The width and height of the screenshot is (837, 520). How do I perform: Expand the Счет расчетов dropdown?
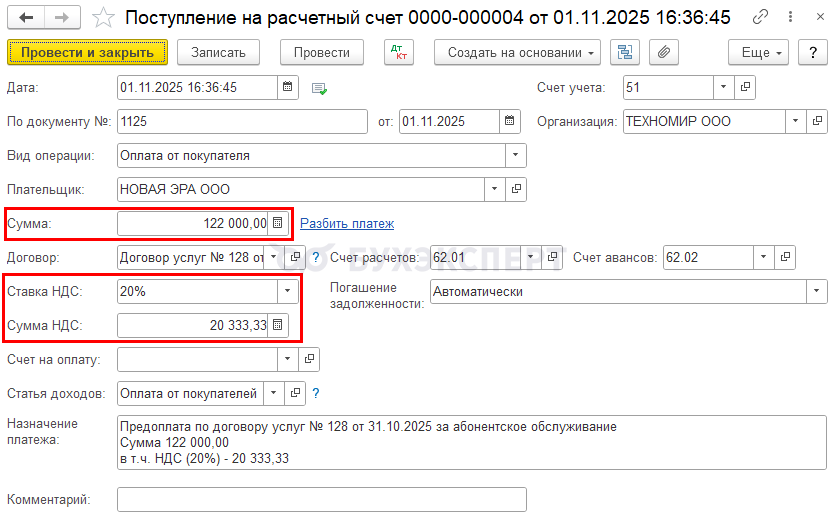click(531, 257)
